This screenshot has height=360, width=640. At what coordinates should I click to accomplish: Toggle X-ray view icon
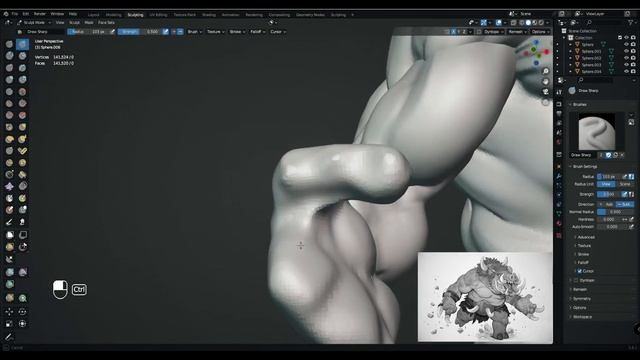[x=513, y=23]
